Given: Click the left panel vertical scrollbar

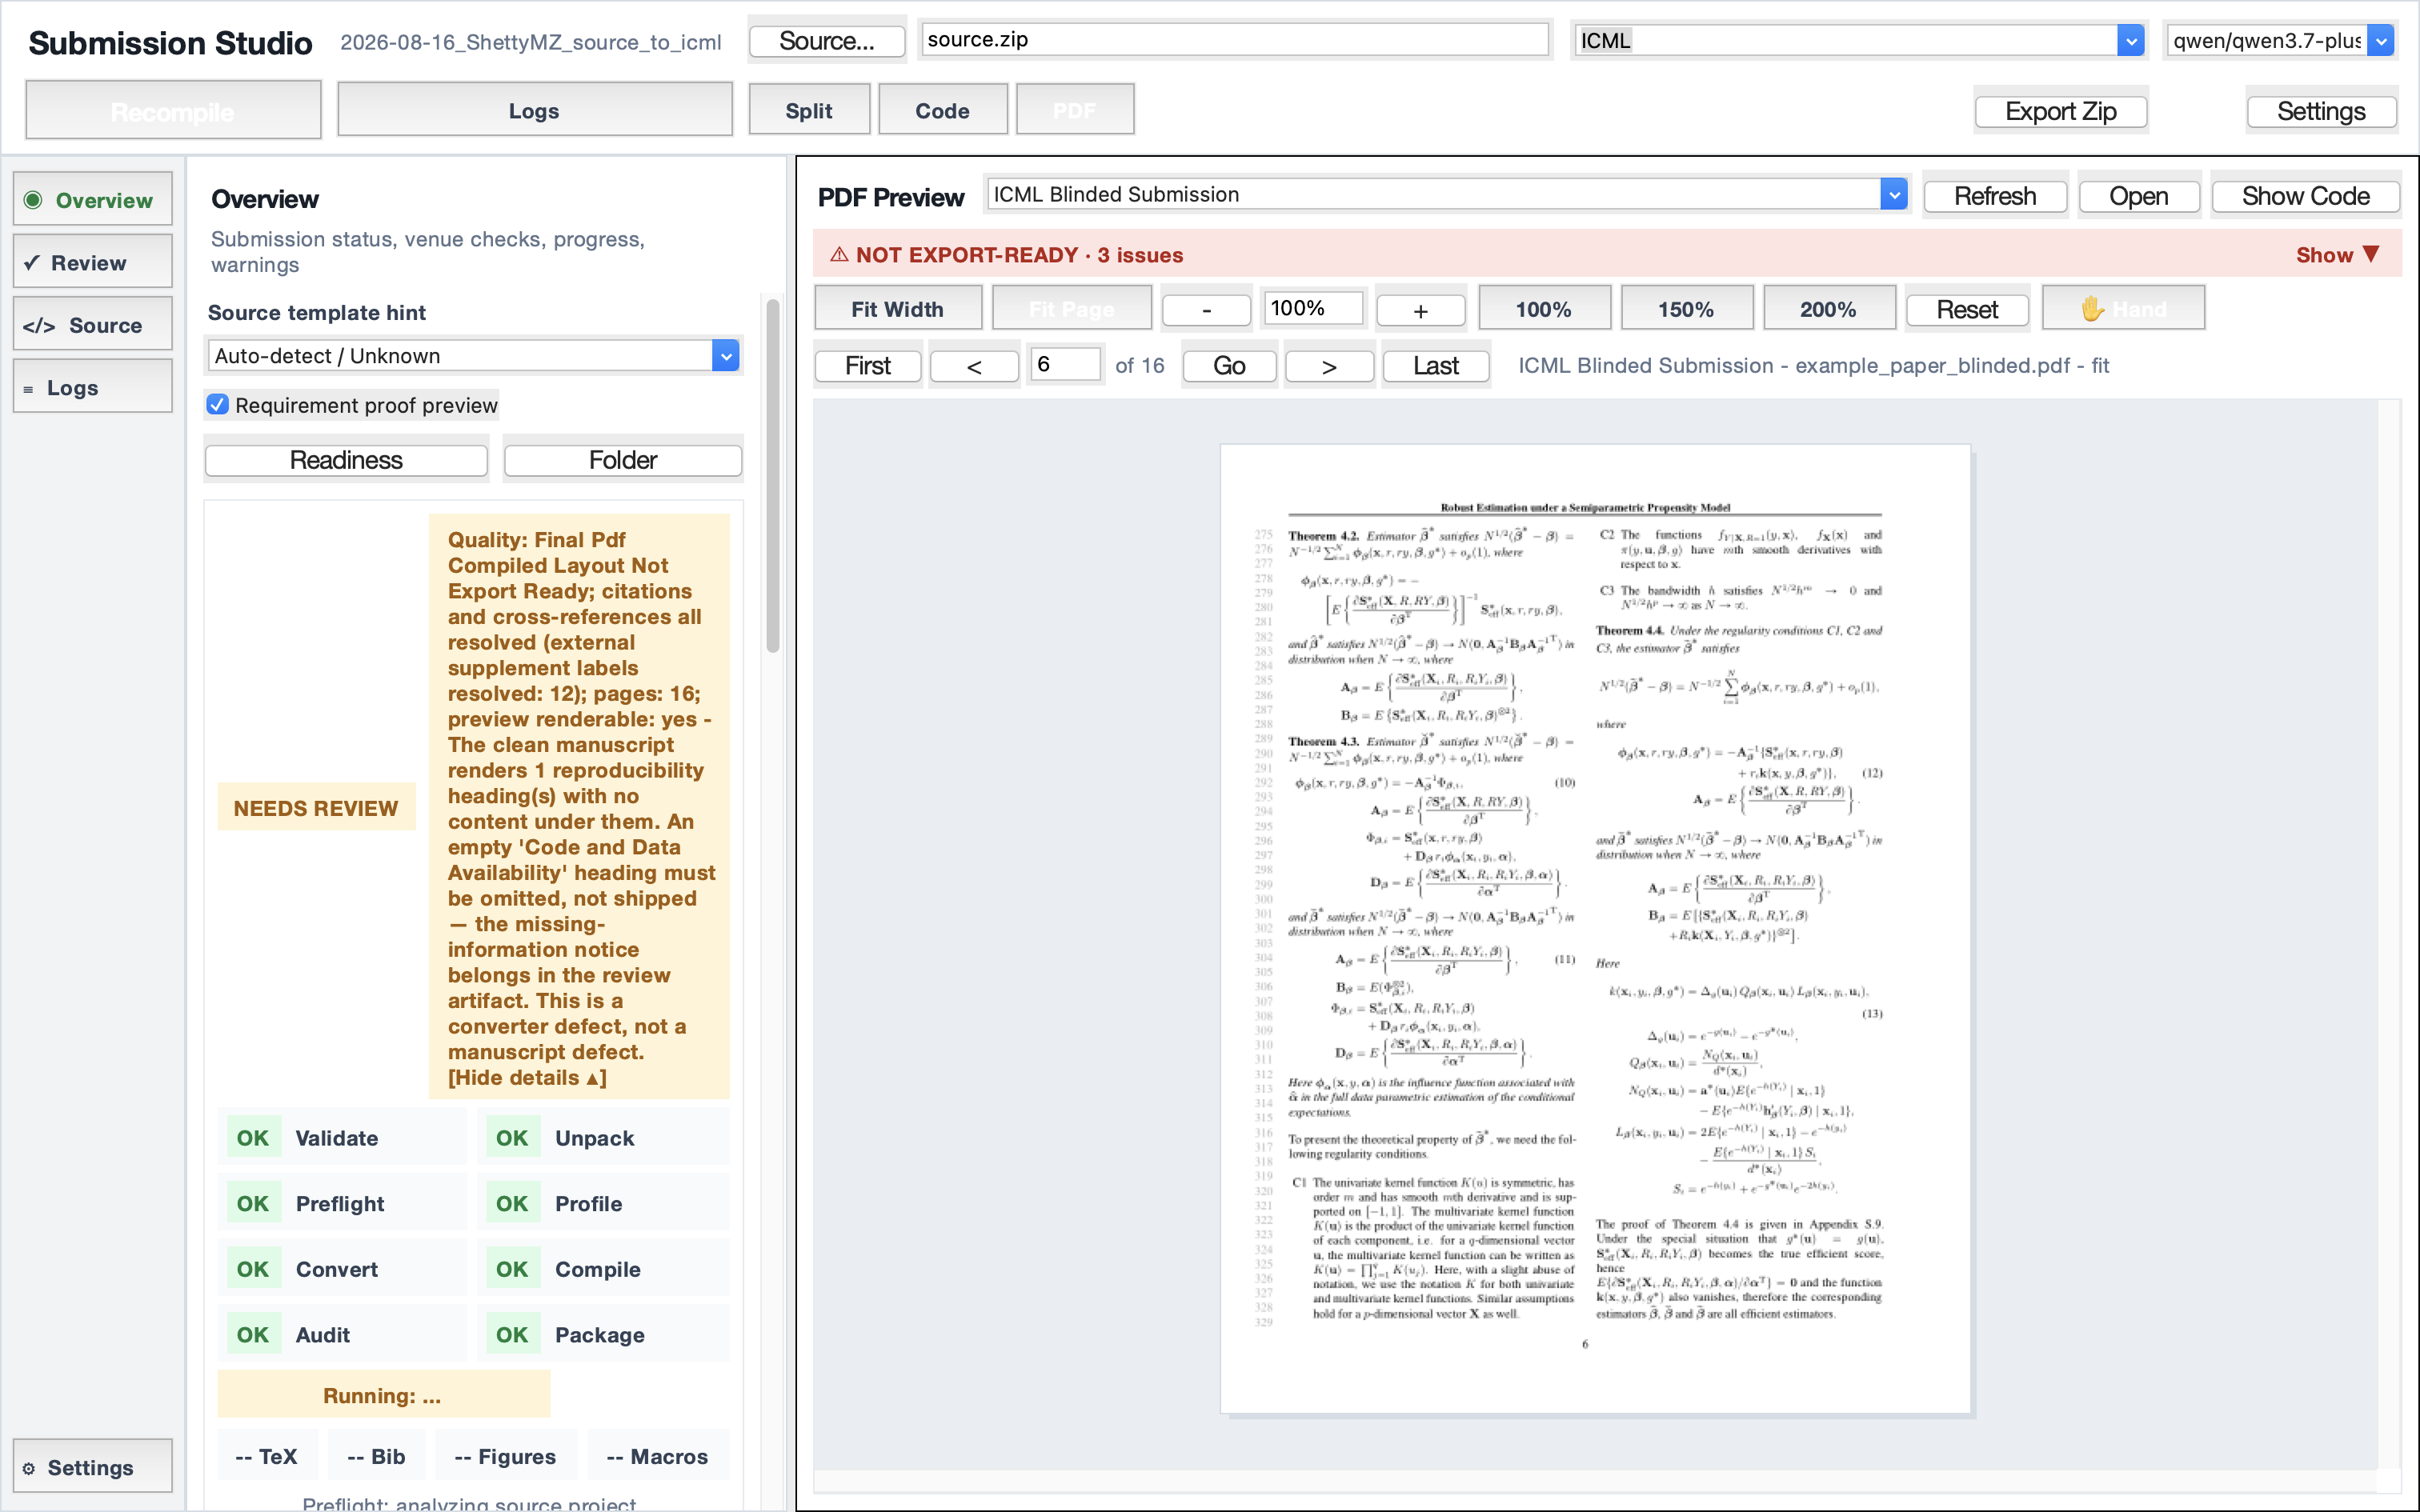Looking at the screenshot, I should [x=772, y=475].
